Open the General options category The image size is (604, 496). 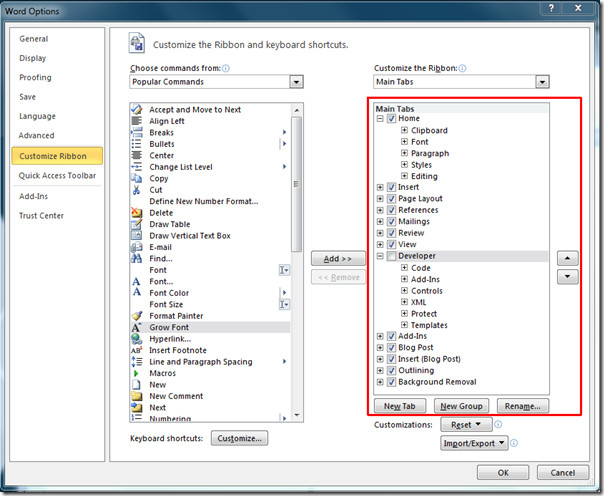pos(34,39)
